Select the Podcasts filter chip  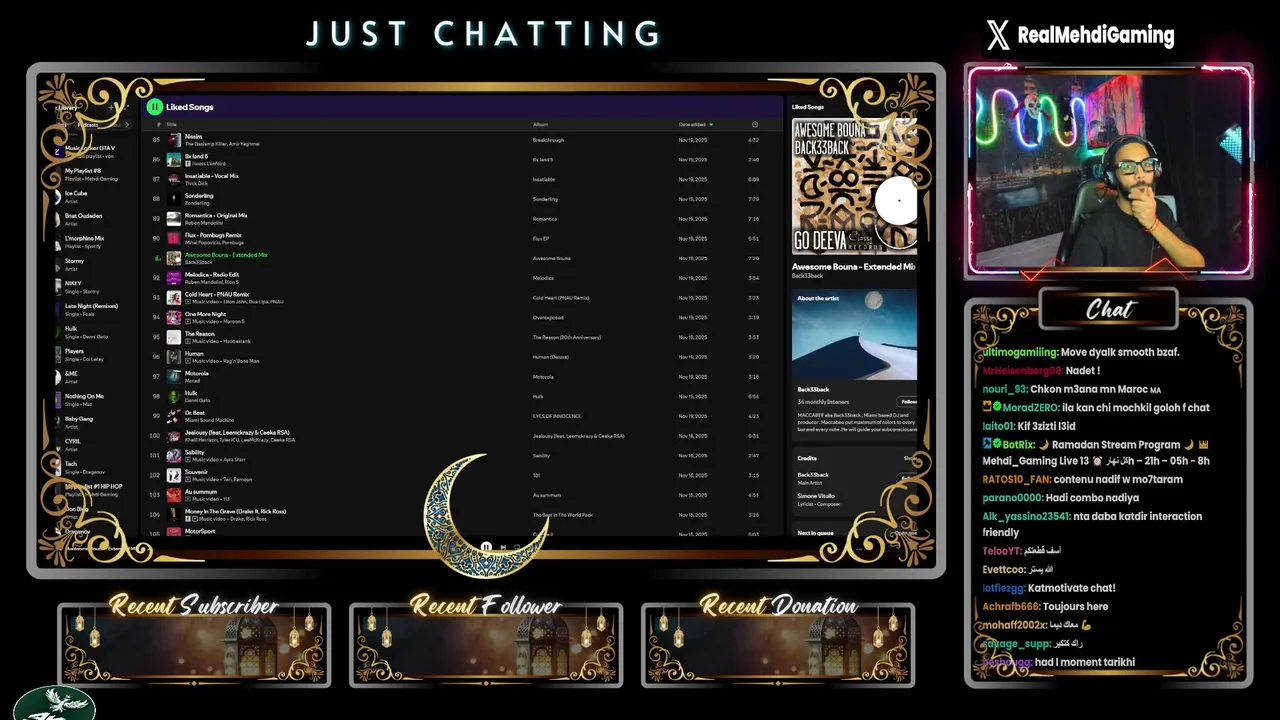tap(88, 125)
